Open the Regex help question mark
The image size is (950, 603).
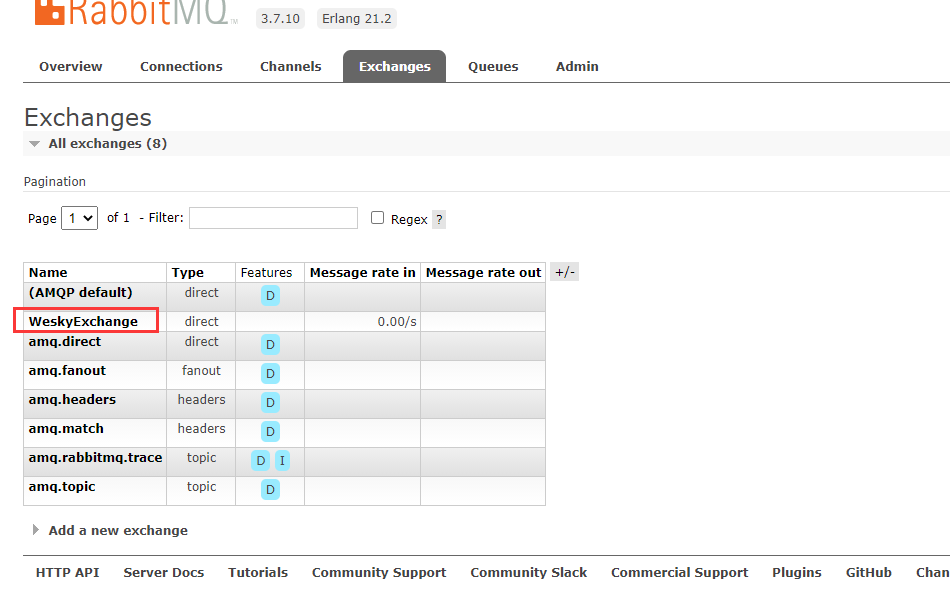click(439, 219)
